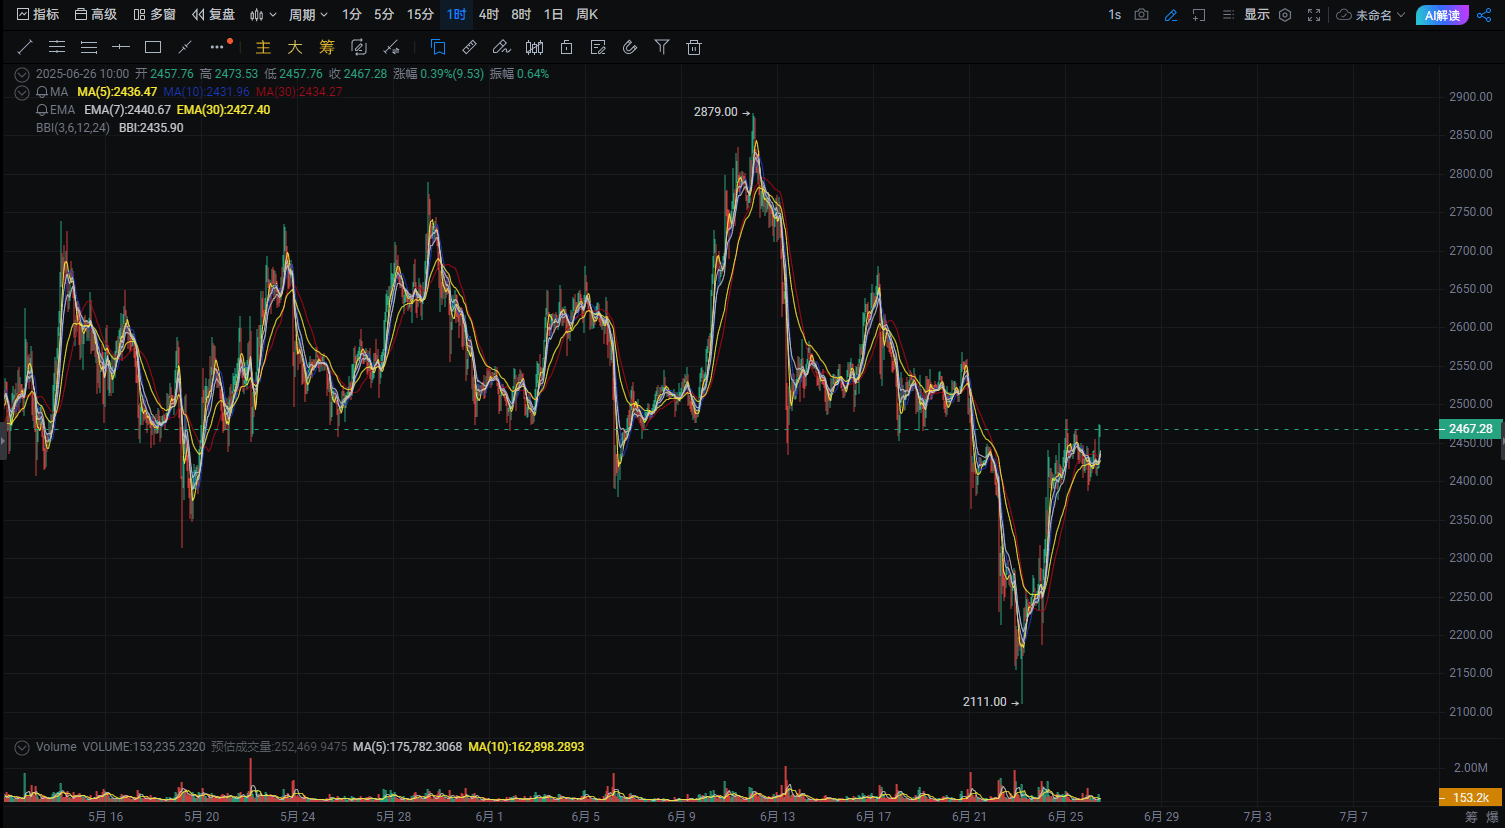
Task: Select the rectangle drawing tool
Action: point(153,47)
